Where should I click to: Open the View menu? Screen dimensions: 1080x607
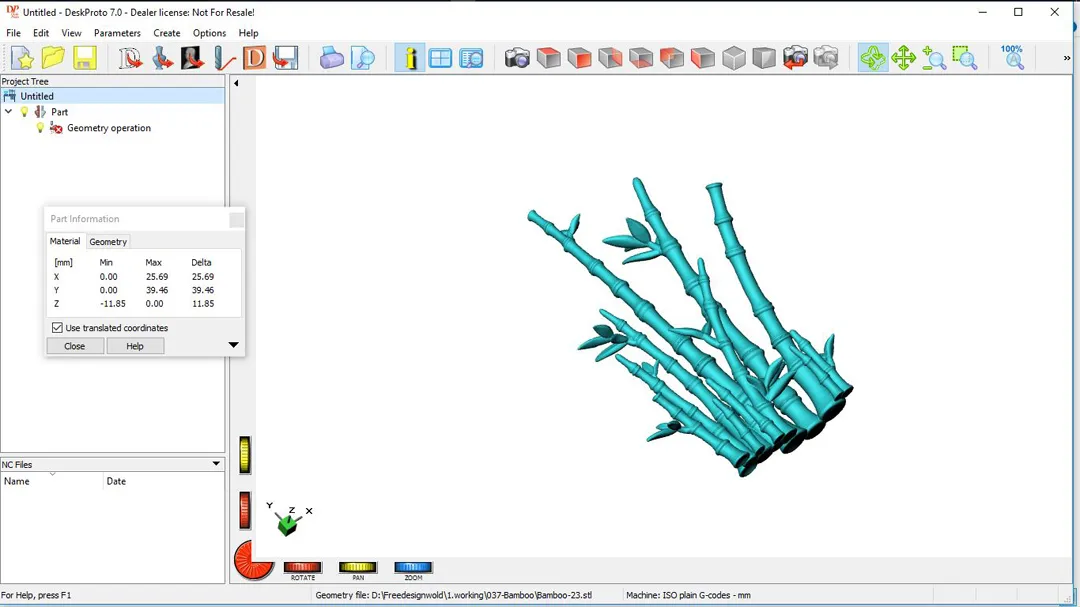coord(71,33)
